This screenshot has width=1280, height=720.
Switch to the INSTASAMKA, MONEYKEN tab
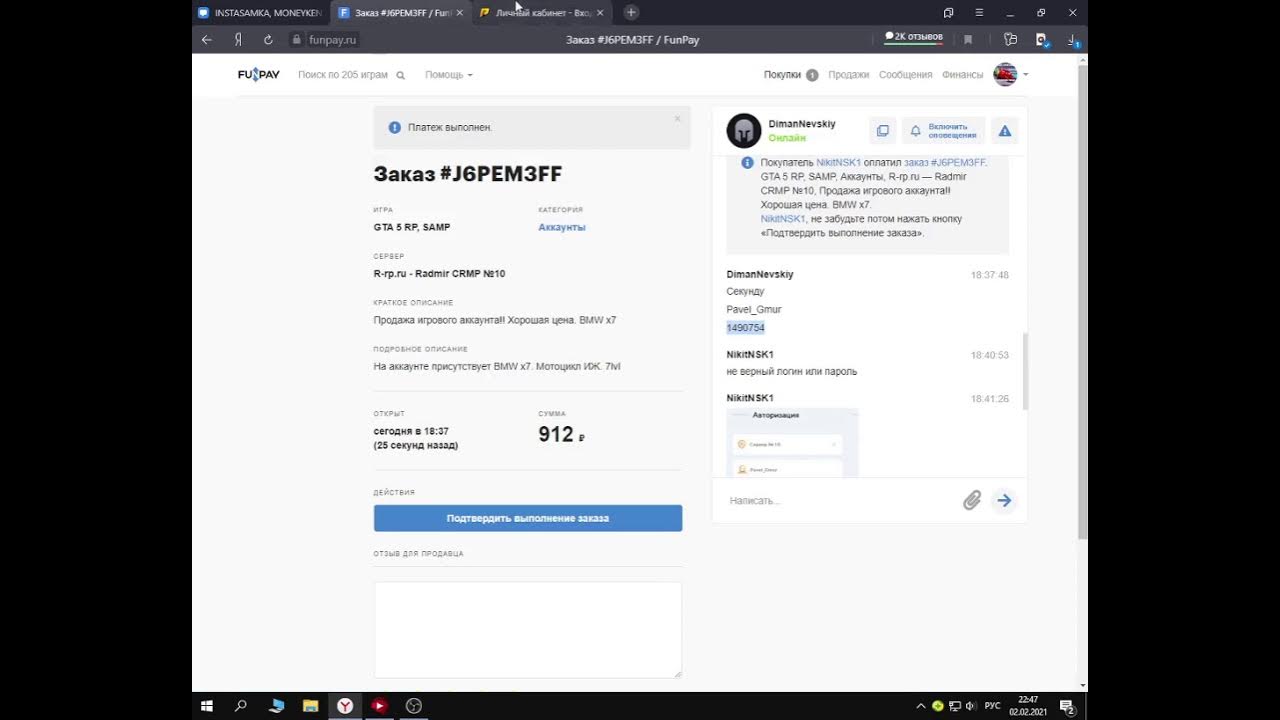260,13
